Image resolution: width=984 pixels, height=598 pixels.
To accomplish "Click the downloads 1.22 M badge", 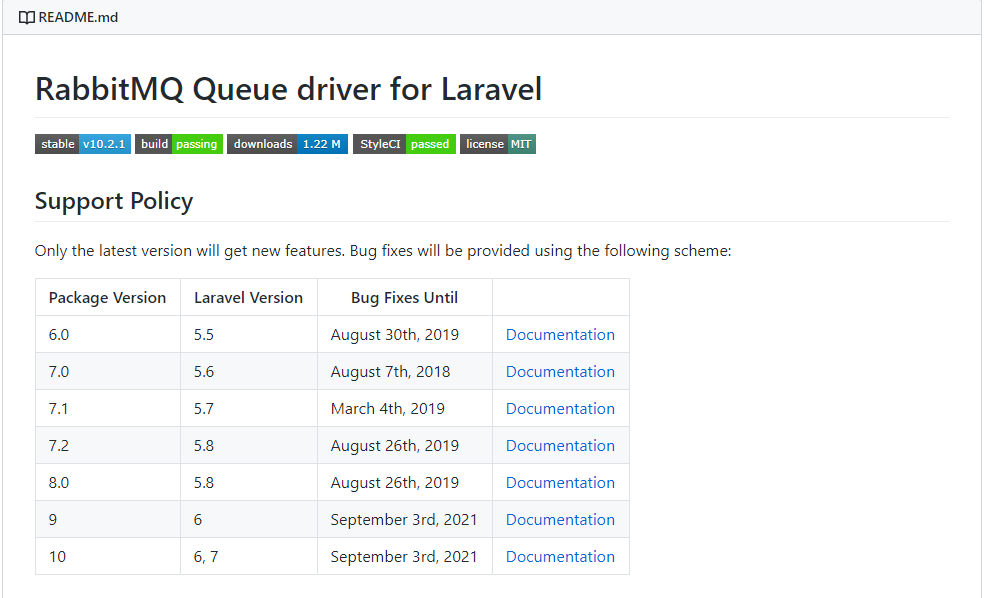I will [287, 144].
